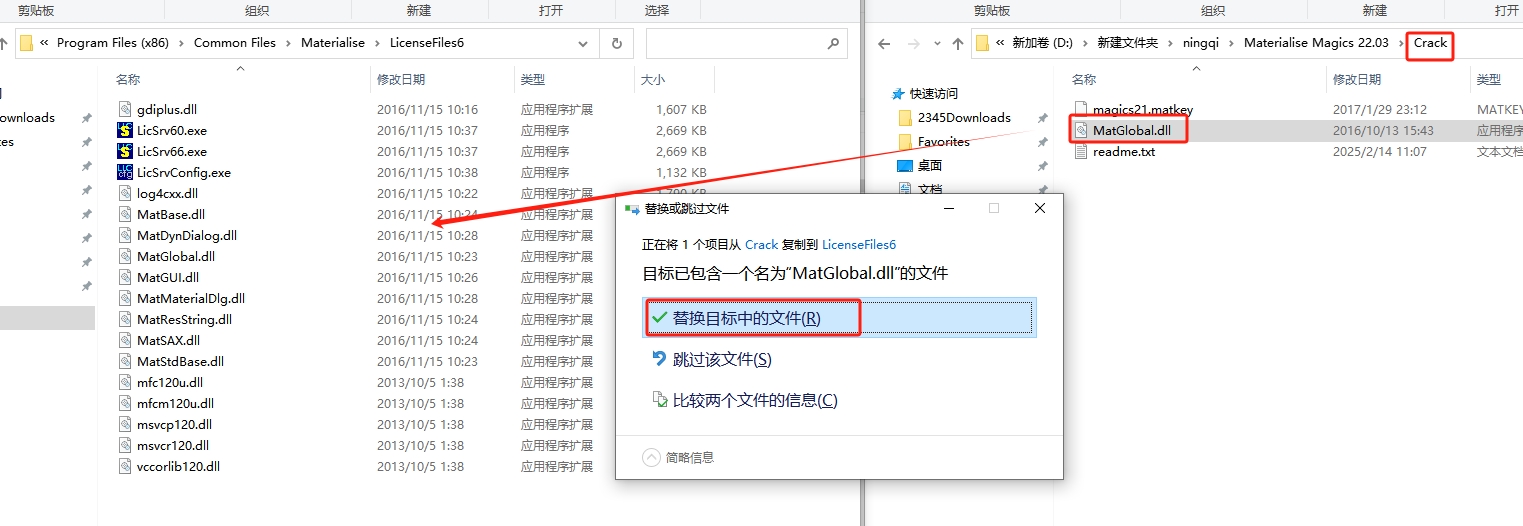Click the LicSrvConfig.exe application icon
1523x526 pixels.
125,172
